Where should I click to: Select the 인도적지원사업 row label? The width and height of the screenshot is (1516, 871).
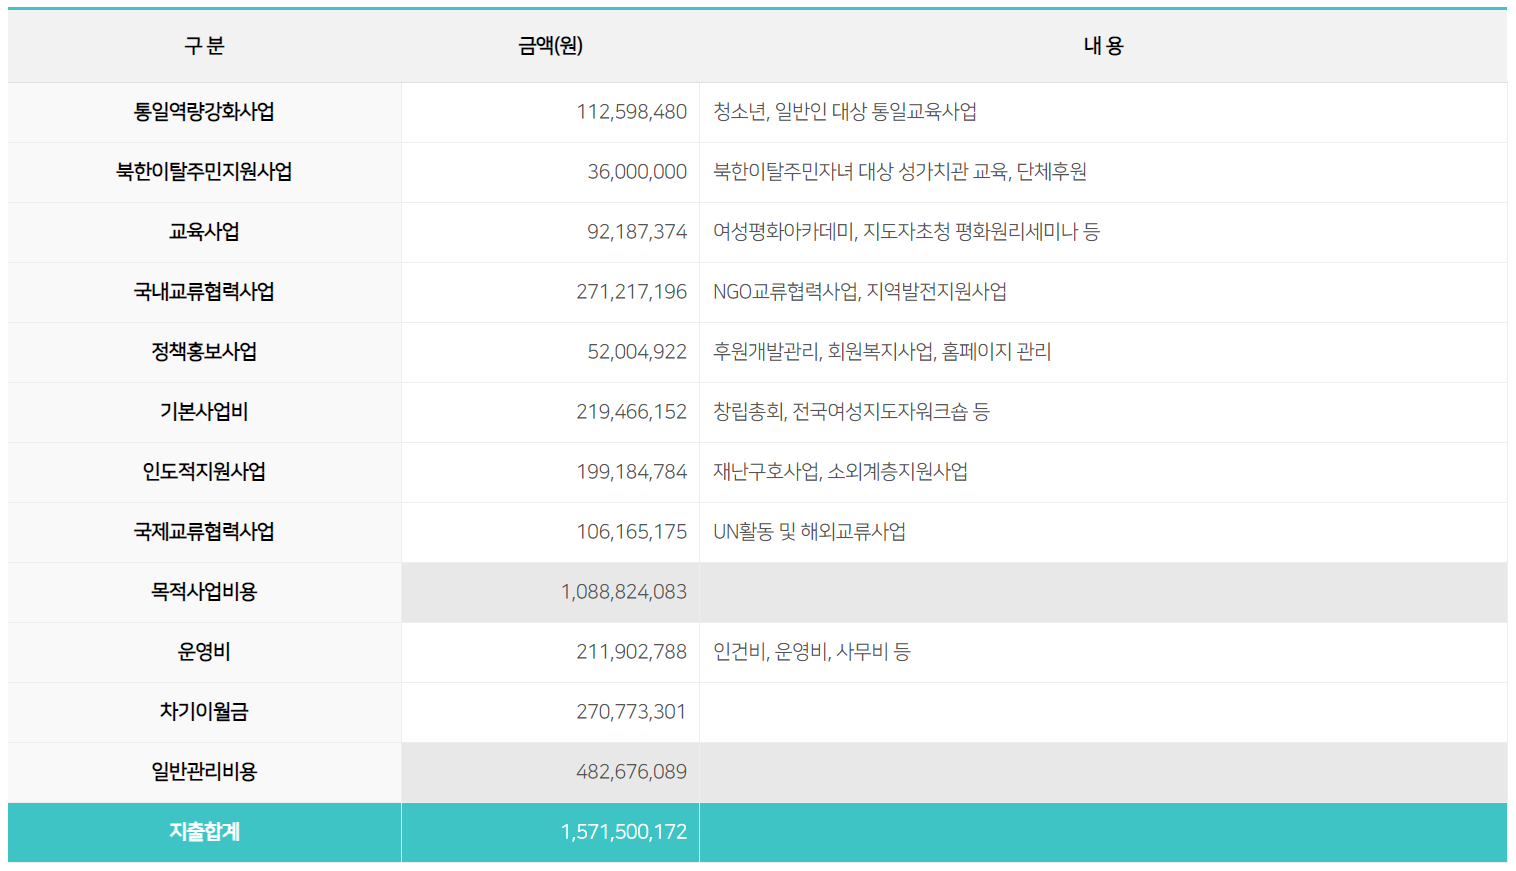204,472
